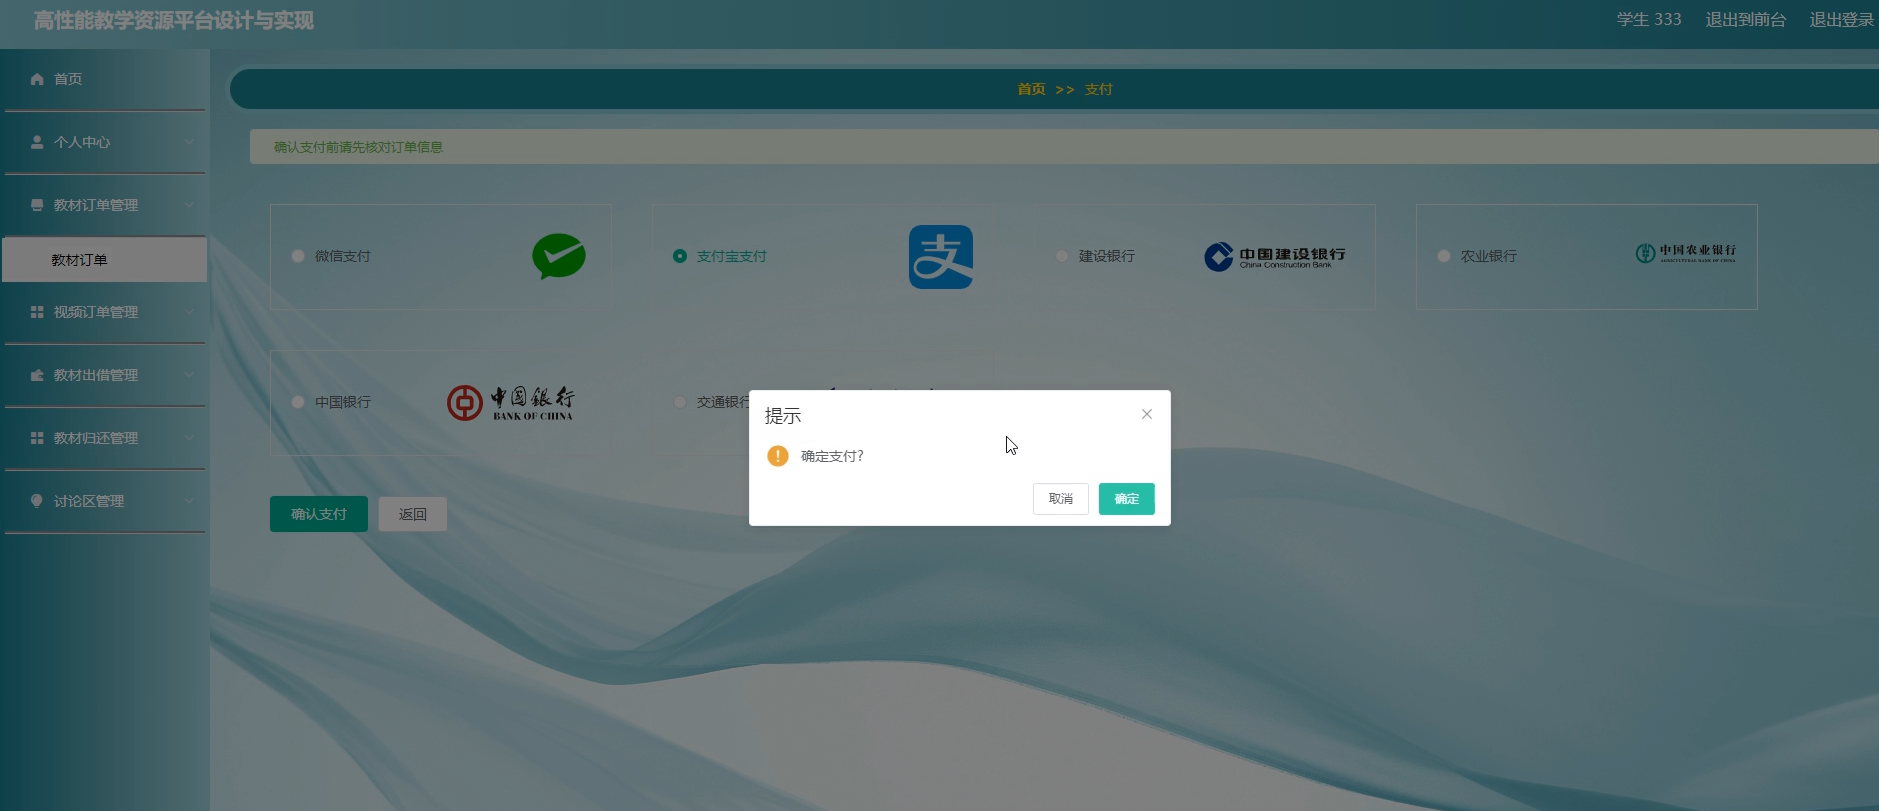
Task: Click the 确定支付? dialog message
Action: click(832, 456)
